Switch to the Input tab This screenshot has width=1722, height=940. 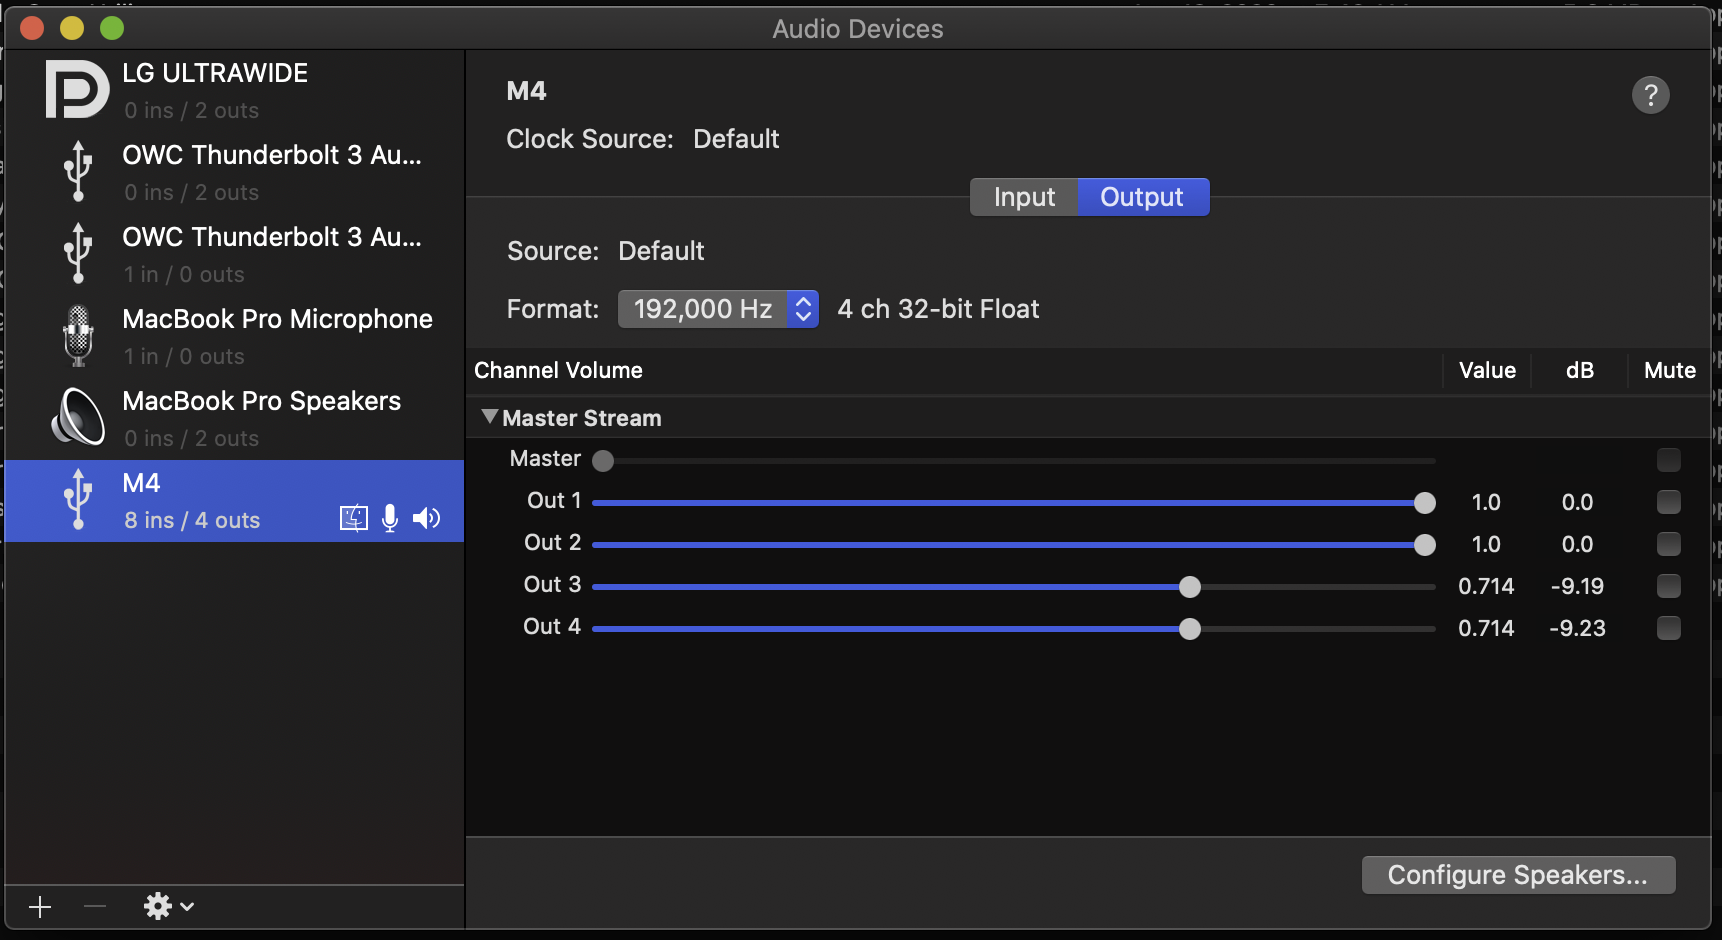[1024, 197]
